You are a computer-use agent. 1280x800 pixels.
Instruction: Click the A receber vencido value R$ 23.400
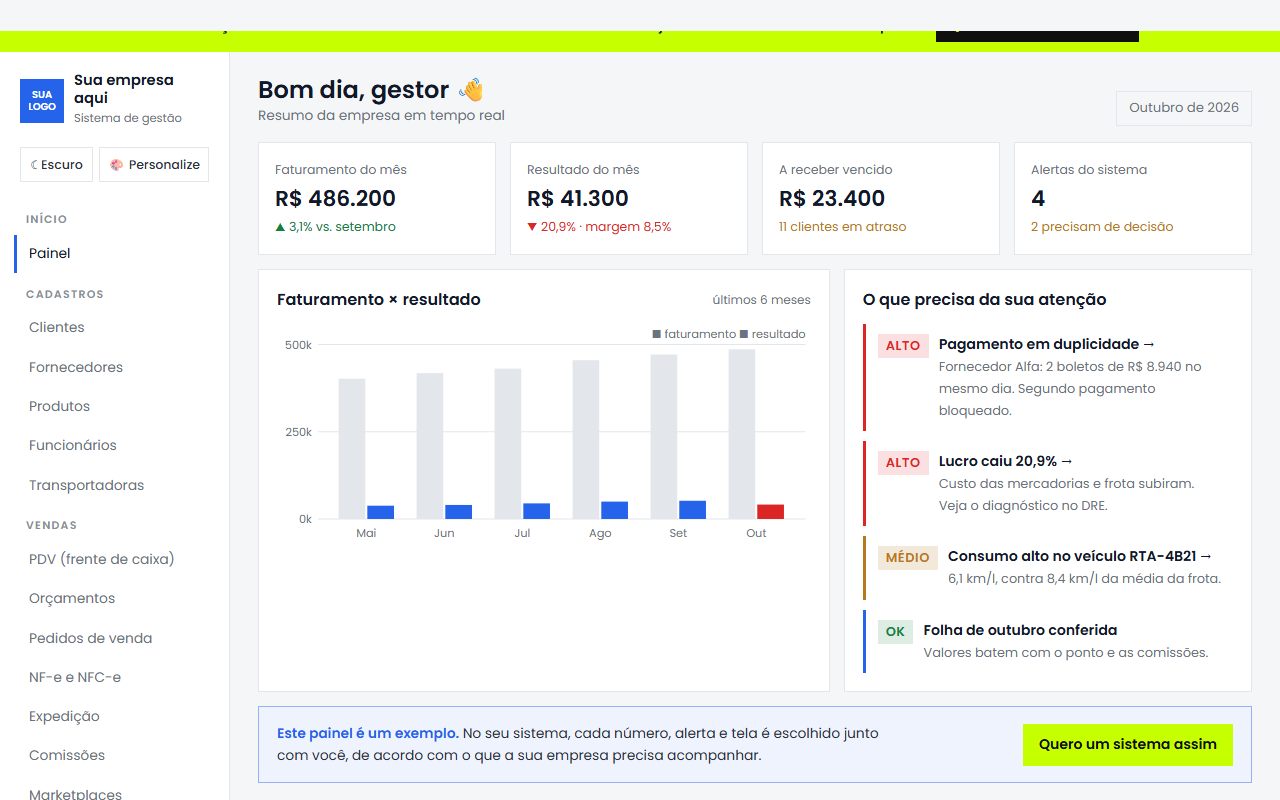832,198
